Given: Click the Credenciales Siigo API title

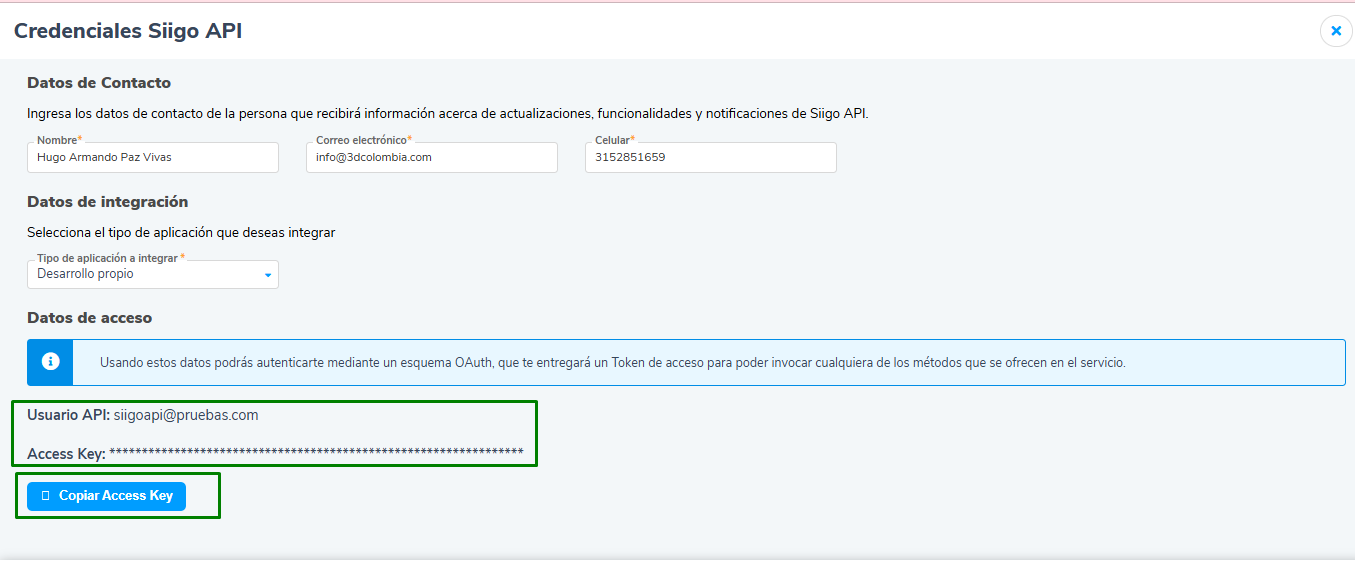Looking at the screenshot, I should click(x=128, y=31).
